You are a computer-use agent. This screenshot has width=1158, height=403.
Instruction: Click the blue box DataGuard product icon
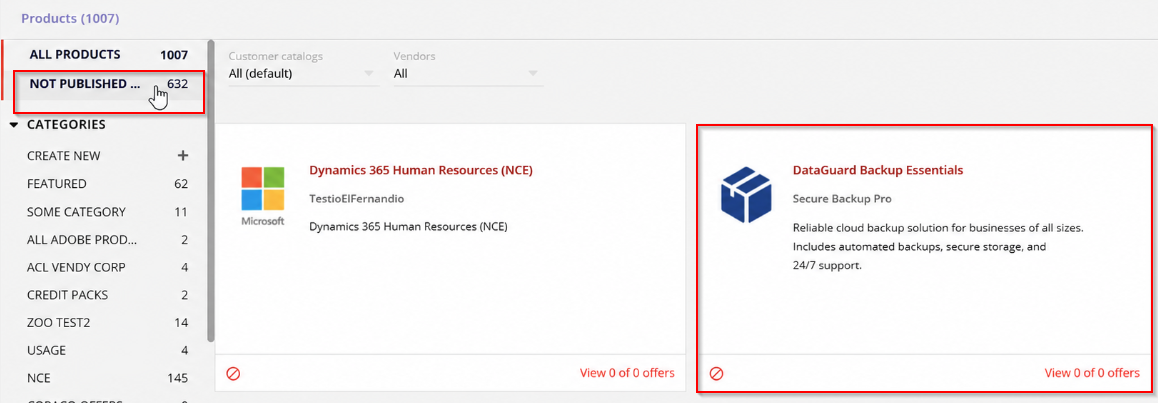[x=747, y=193]
